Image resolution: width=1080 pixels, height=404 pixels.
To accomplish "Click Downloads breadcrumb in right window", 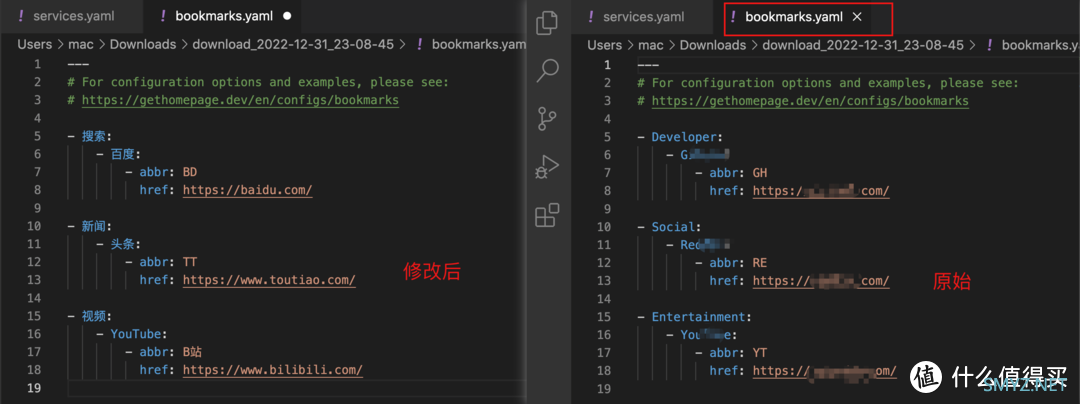I will click(x=713, y=45).
